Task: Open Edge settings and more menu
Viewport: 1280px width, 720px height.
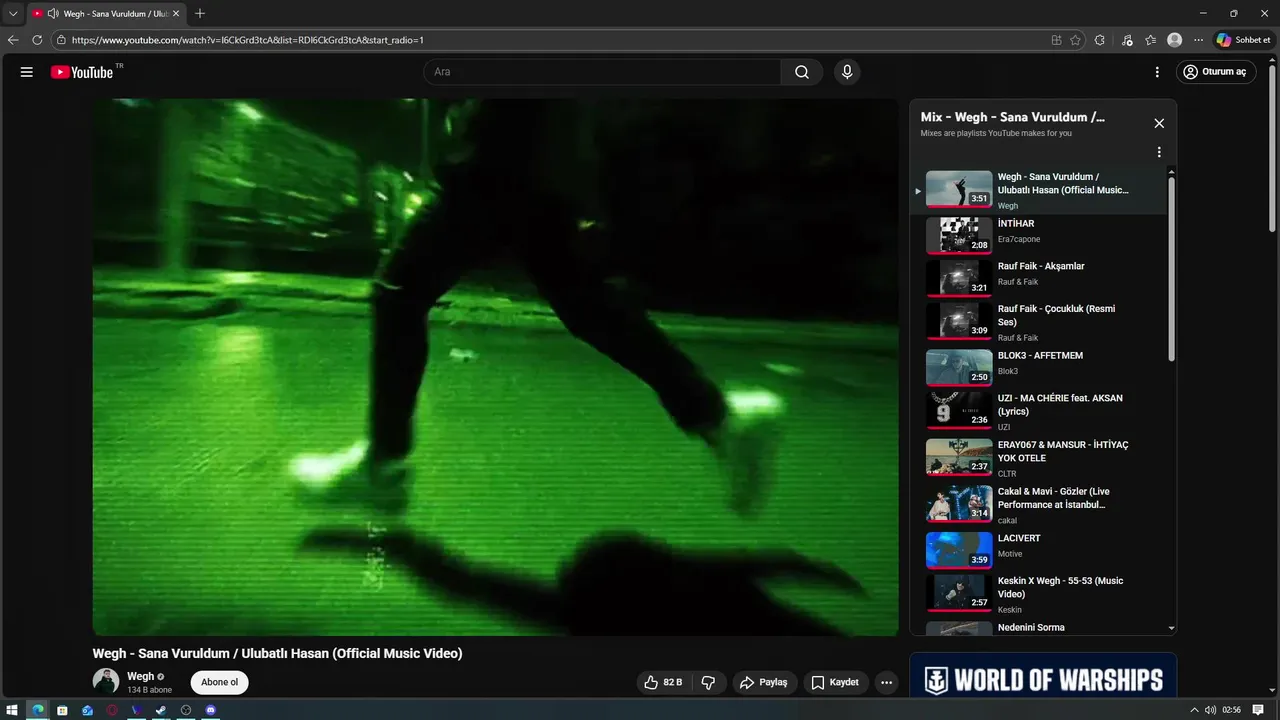Action: coord(1198,40)
